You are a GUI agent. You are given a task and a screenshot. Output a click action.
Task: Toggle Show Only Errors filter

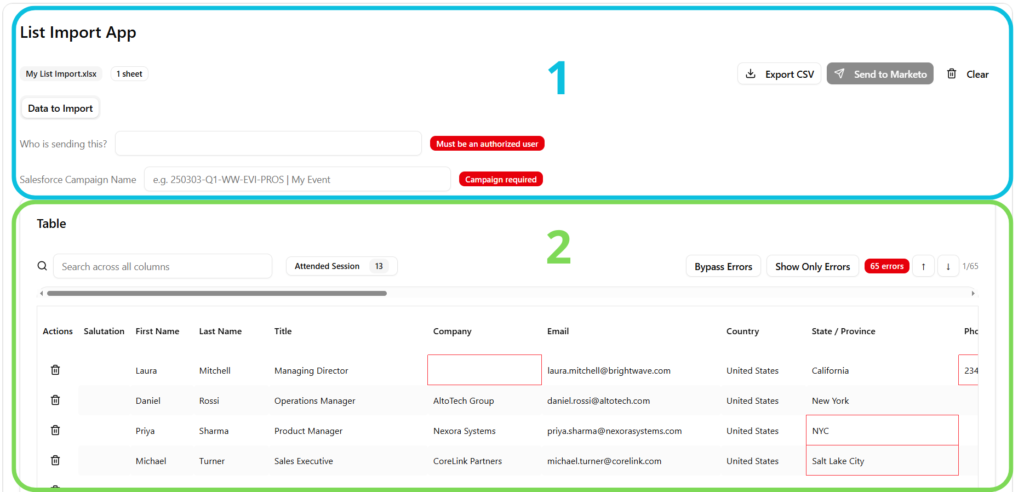point(812,267)
